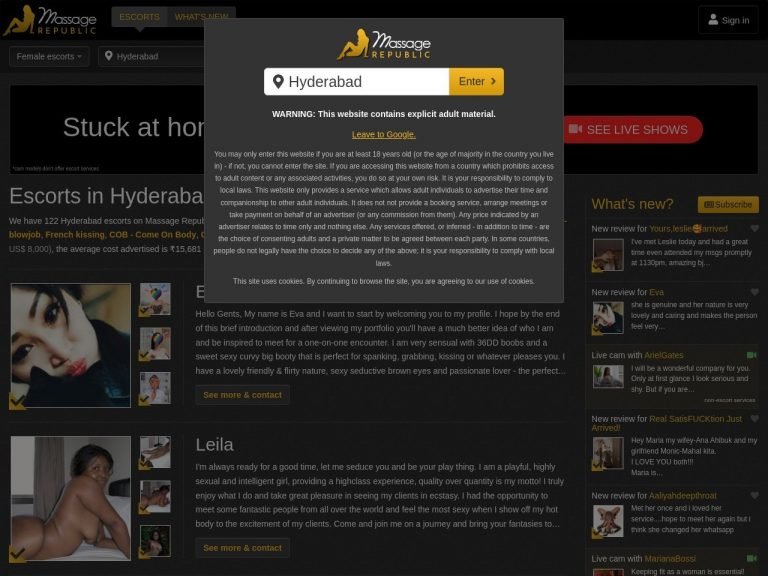The image size is (768, 576).
Task: Click the green camera icon beside ArielGates
Action: (752, 355)
